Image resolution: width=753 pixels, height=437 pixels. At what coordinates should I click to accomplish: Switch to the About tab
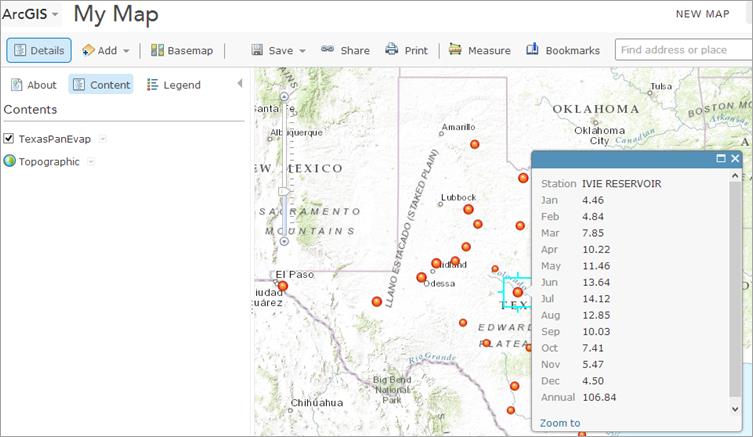[33, 85]
